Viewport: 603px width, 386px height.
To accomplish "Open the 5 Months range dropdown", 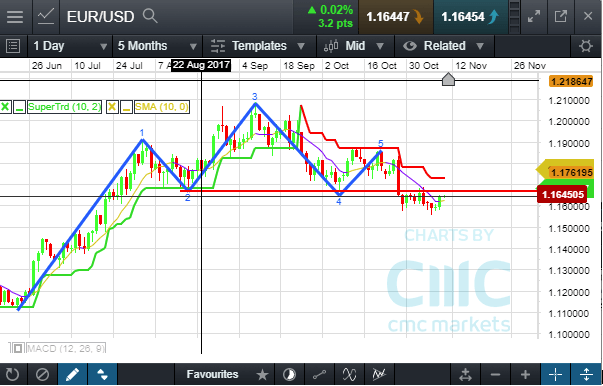I will (157, 46).
